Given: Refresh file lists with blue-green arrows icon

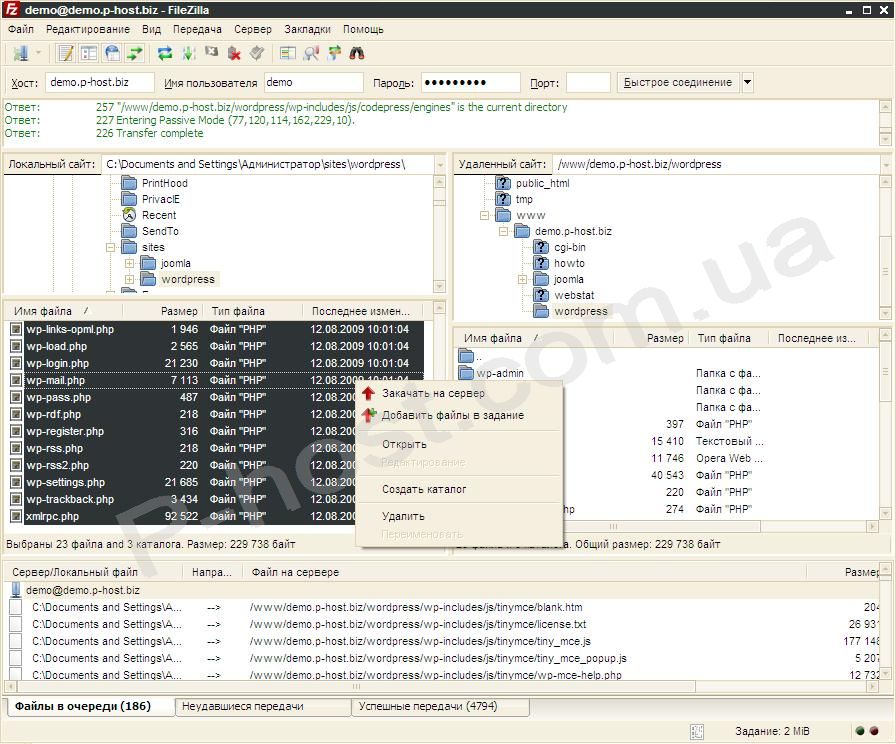Looking at the screenshot, I should point(165,54).
